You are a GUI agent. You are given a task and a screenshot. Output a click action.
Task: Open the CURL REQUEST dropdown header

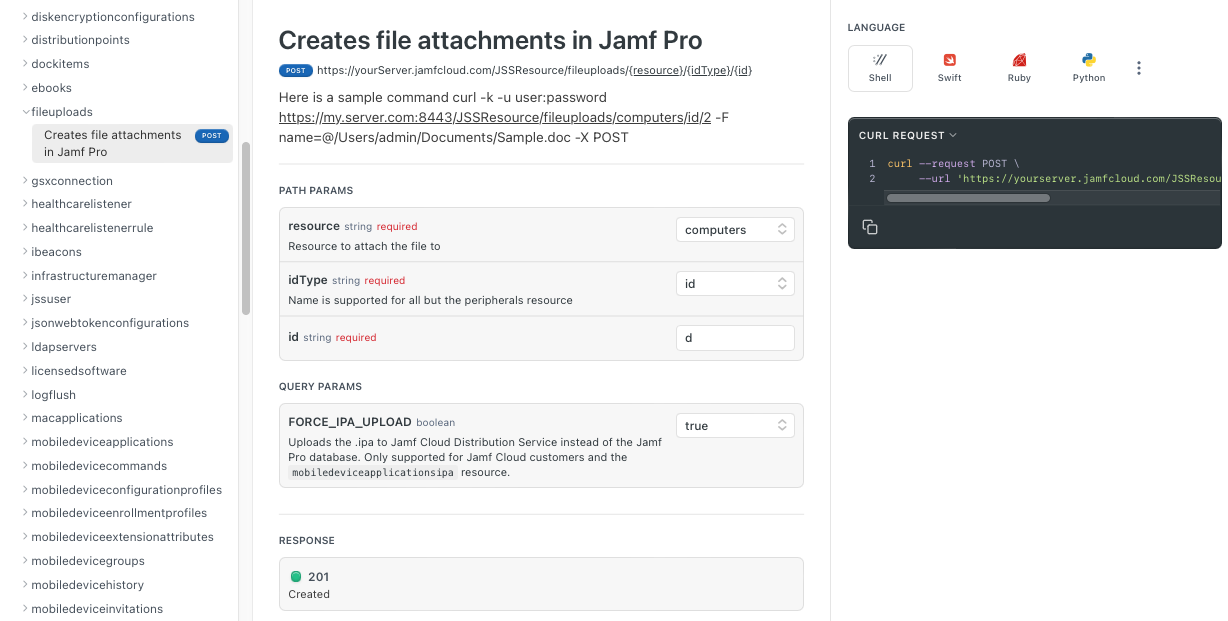point(908,135)
